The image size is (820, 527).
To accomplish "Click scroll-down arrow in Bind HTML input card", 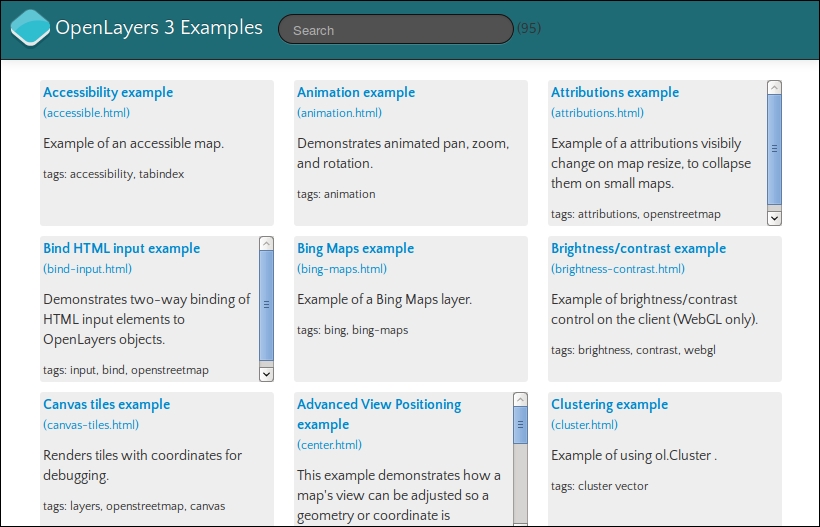I will coord(266,374).
